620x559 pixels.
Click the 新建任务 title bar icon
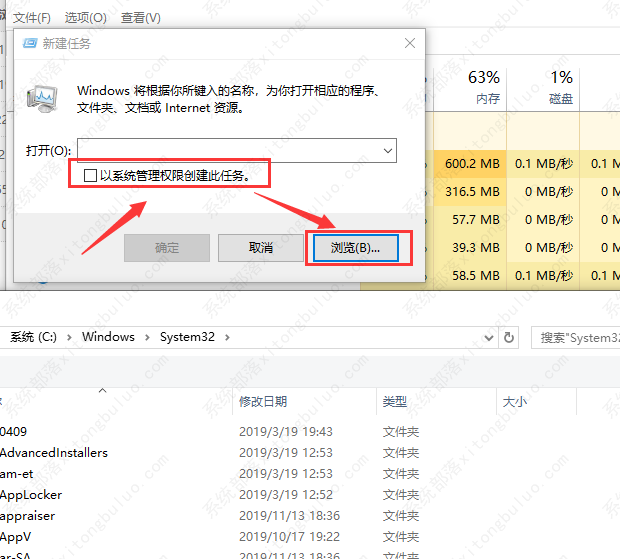coord(30,43)
